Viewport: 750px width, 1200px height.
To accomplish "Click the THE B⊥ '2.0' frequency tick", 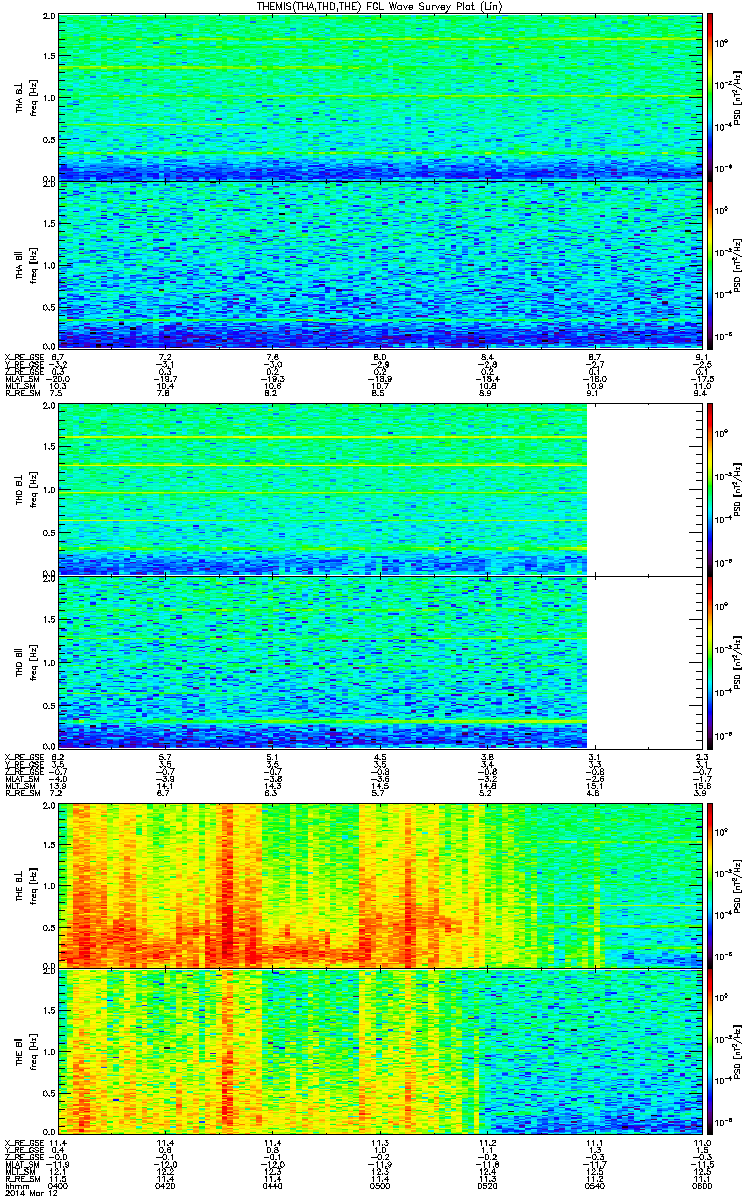I will (49, 806).
